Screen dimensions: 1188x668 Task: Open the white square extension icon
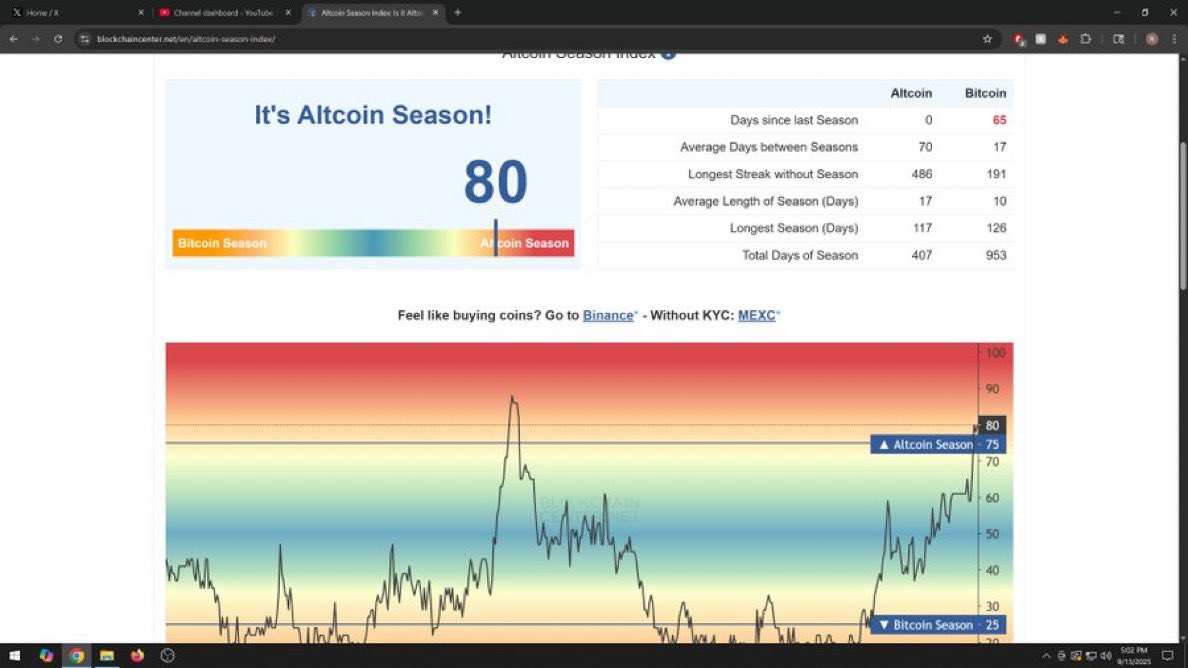click(x=1041, y=39)
